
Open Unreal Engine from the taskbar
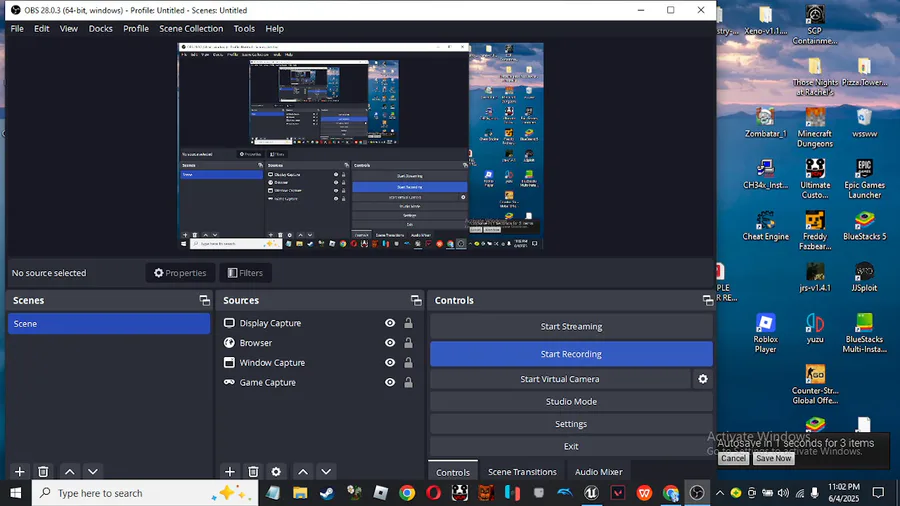click(591, 493)
